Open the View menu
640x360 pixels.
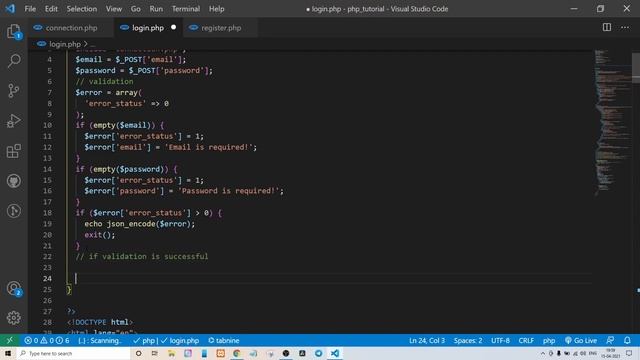point(114,9)
